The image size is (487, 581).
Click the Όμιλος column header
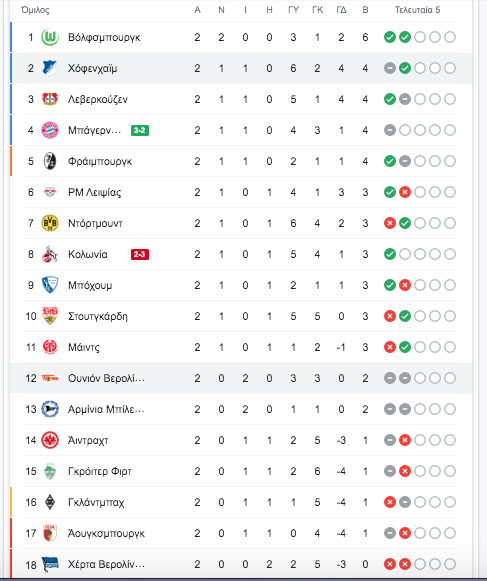[x=35, y=10]
